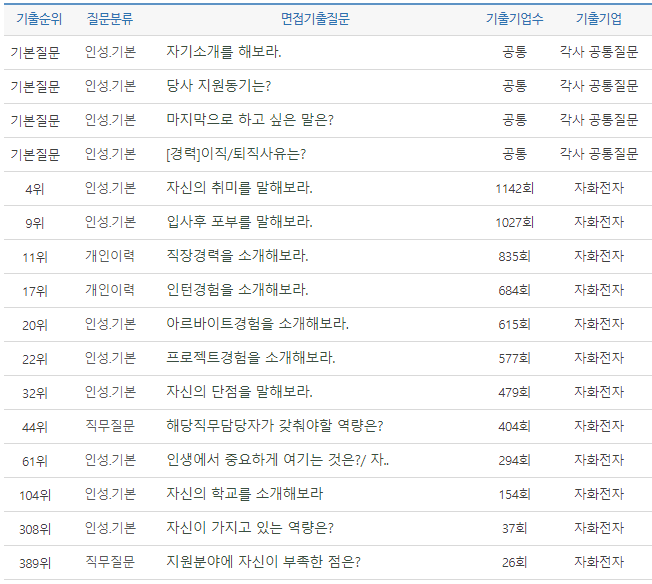The height and width of the screenshot is (584, 652).
Task: Select 마지막으로 하고 싶은 말은? question
Action: [x=249, y=120]
